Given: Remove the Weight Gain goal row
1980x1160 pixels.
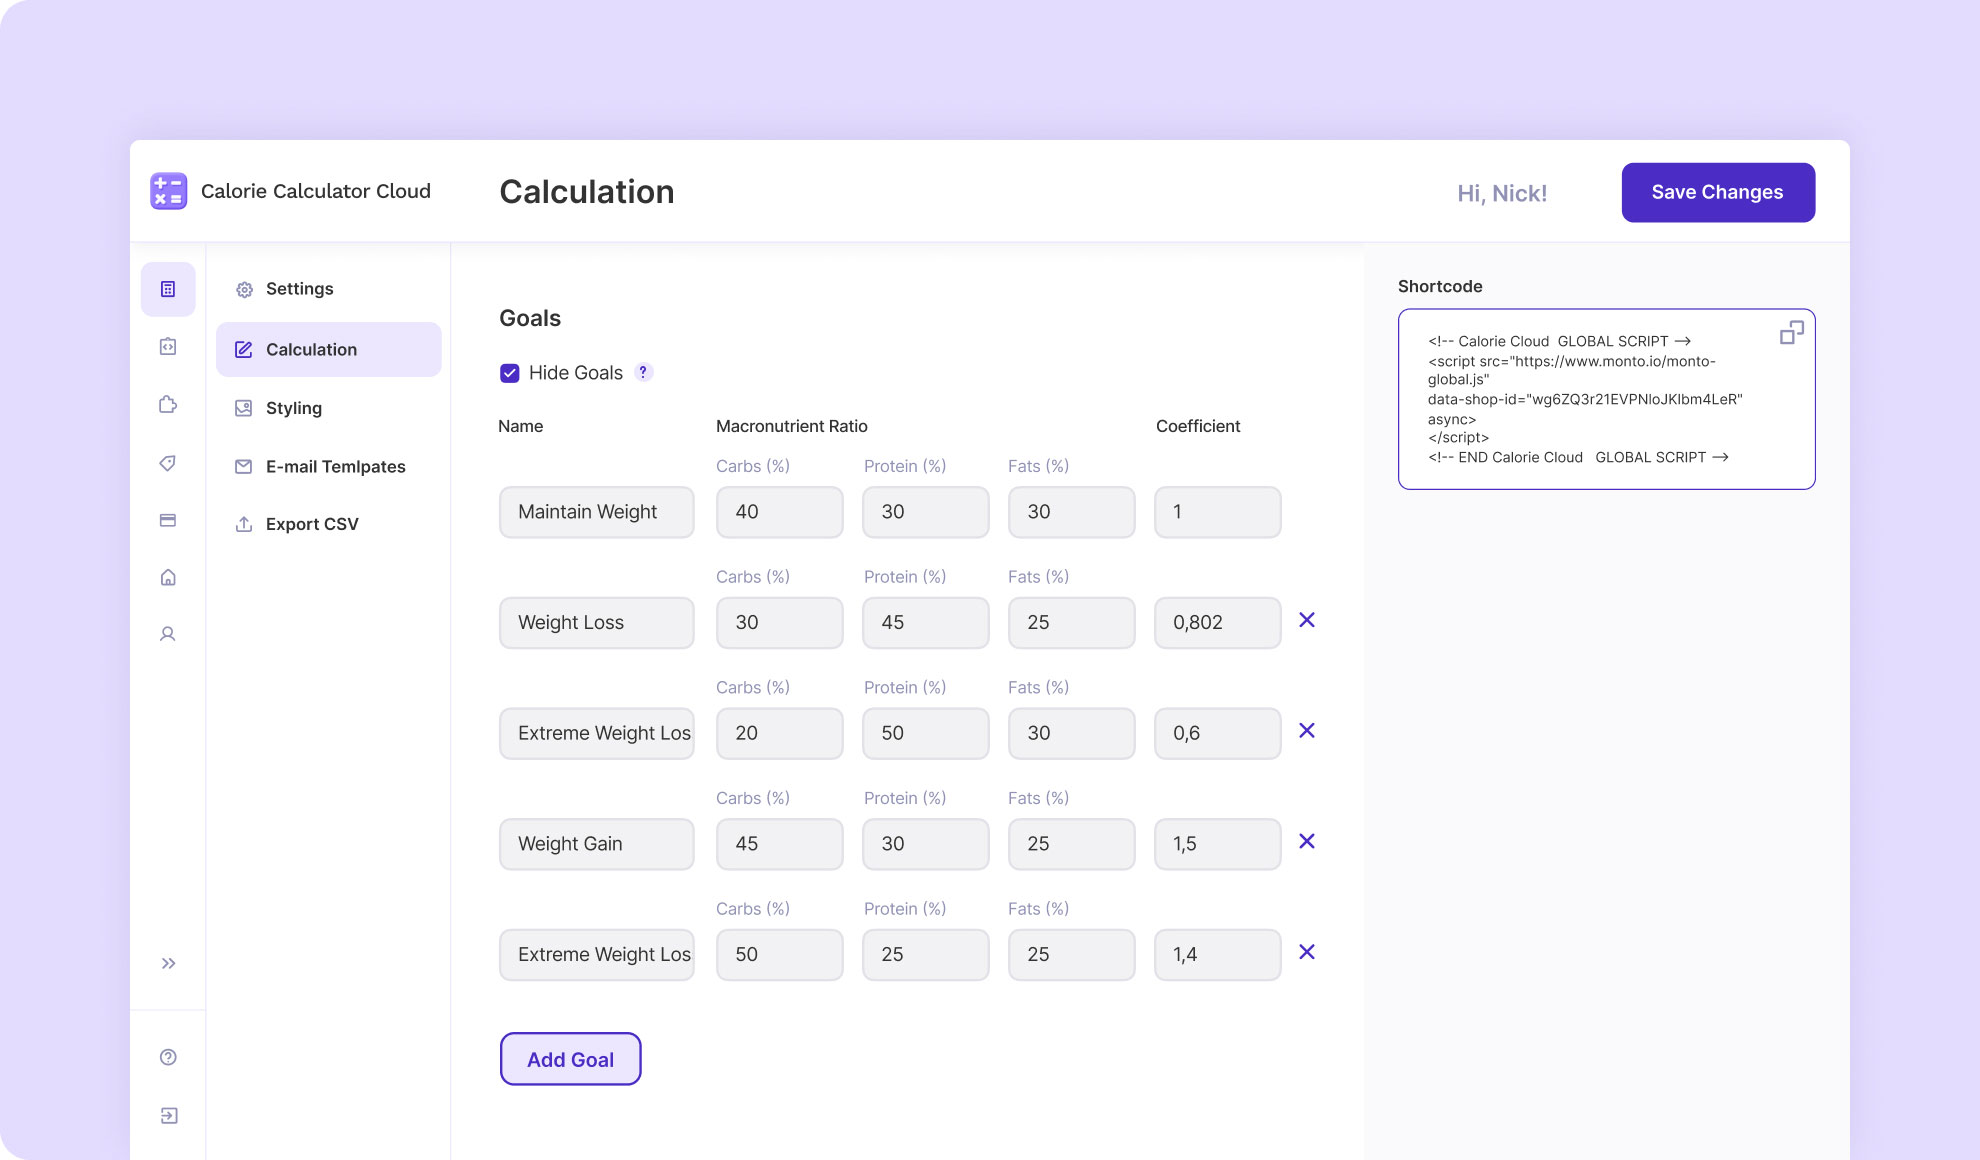Looking at the screenshot, I should tap(1306, 841).
